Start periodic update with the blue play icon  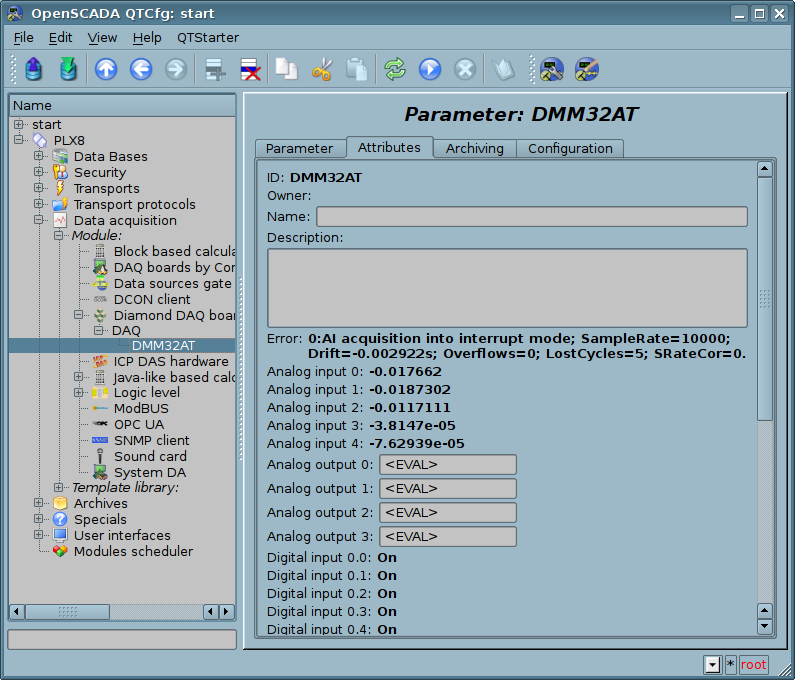(x=430, y=69)
